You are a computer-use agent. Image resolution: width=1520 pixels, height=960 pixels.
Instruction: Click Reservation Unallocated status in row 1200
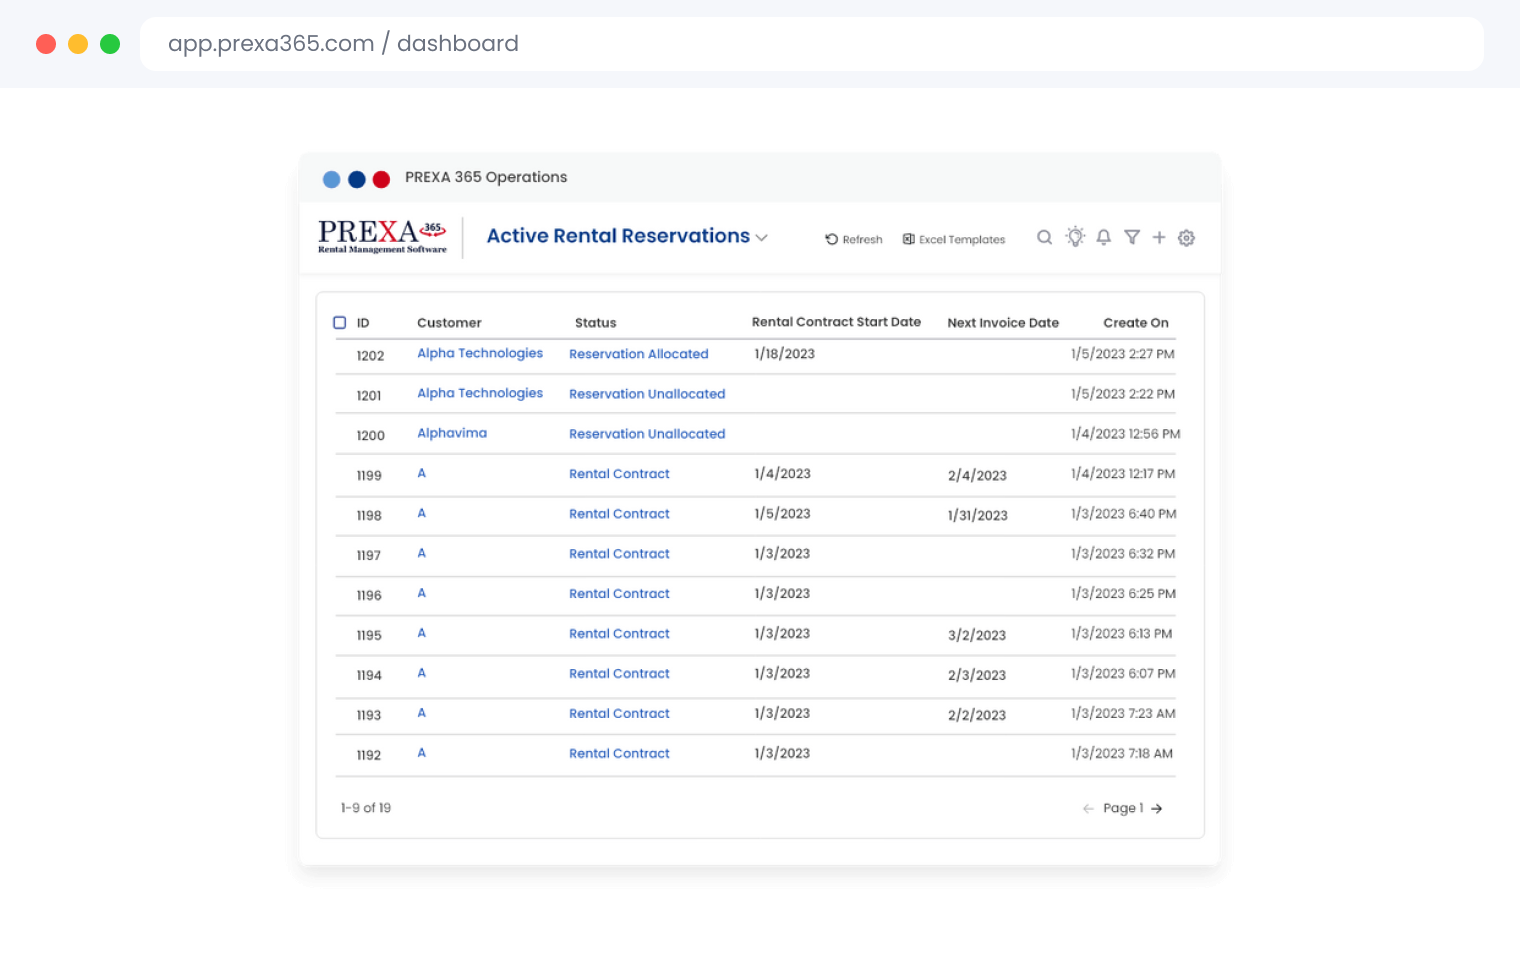[647, 434]
